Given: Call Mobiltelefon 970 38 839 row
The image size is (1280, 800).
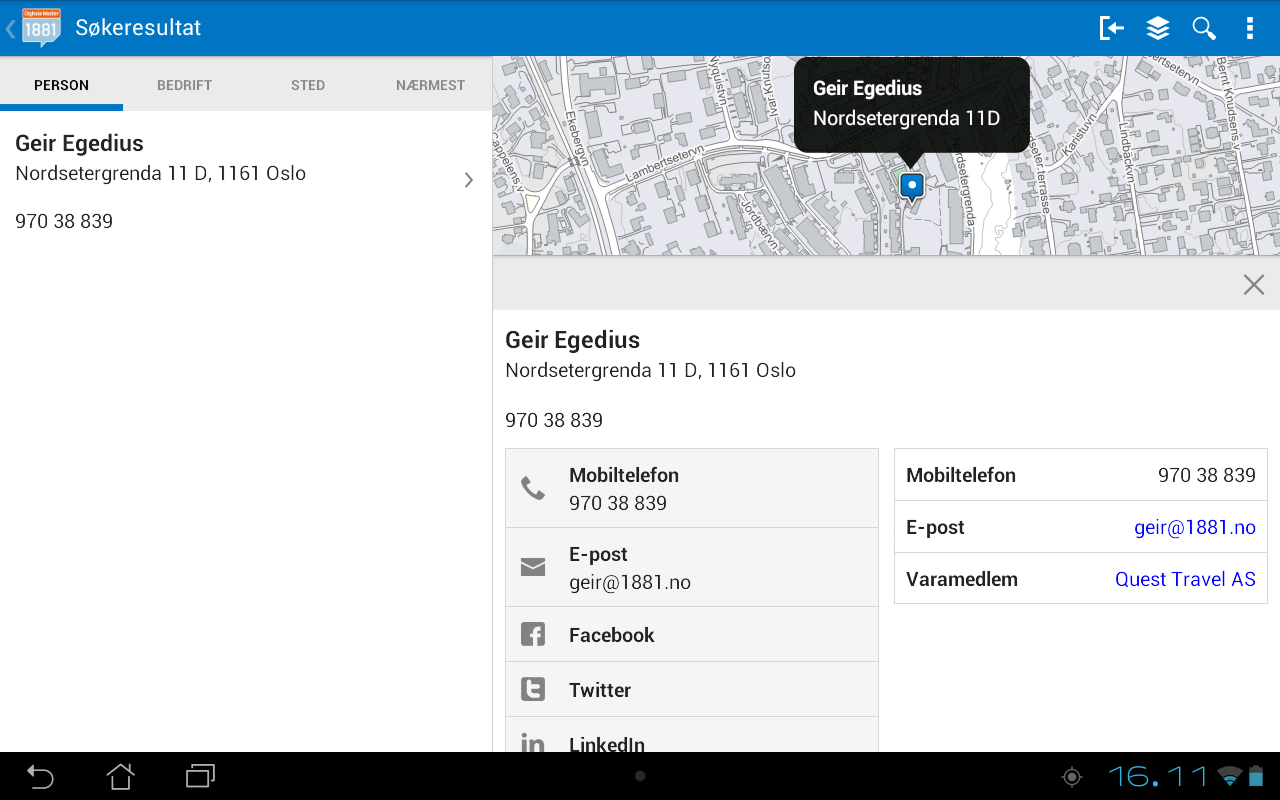Looking at the screenshot, I should pos(692,488).
